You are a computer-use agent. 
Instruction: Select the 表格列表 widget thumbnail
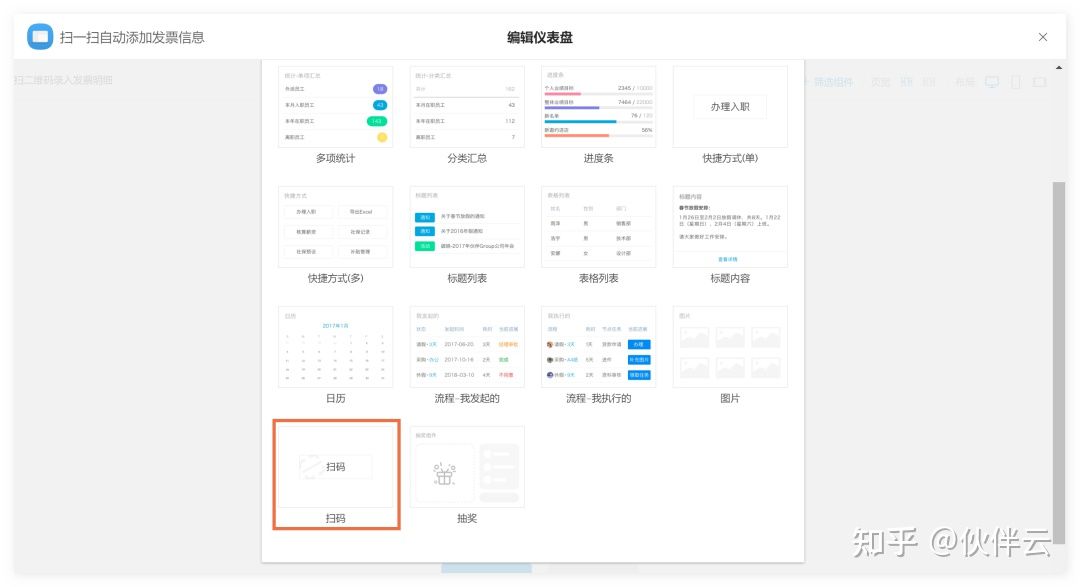(x=599, y=227)
